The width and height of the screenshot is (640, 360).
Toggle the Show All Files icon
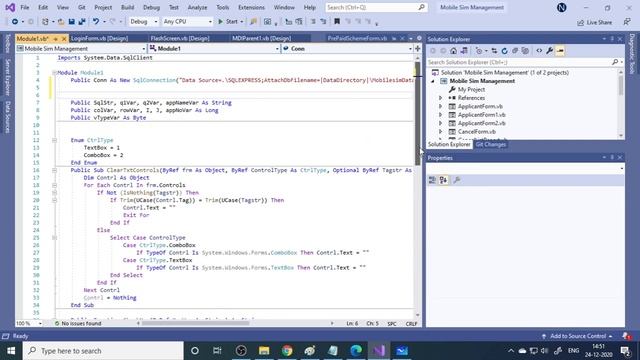[525, 51]
